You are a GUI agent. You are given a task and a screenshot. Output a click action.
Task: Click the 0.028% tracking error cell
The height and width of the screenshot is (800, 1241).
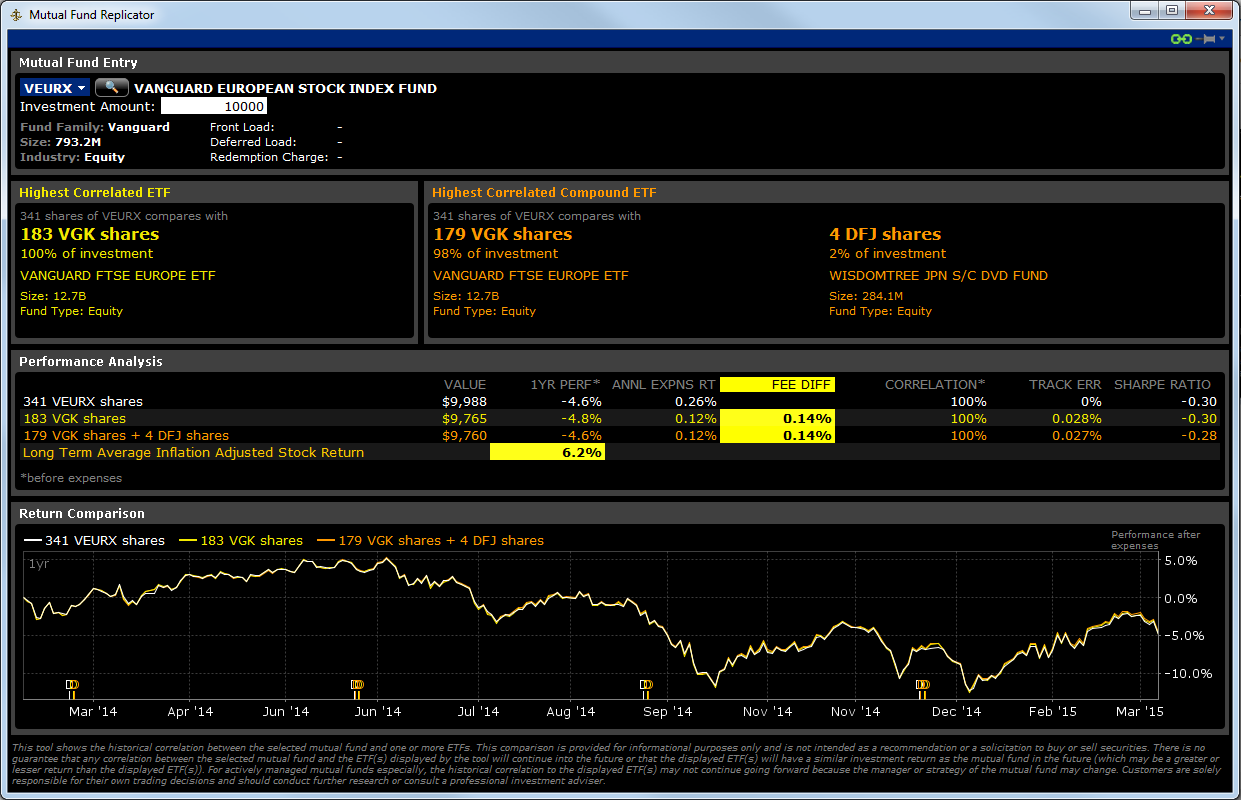pos(1076,418)
